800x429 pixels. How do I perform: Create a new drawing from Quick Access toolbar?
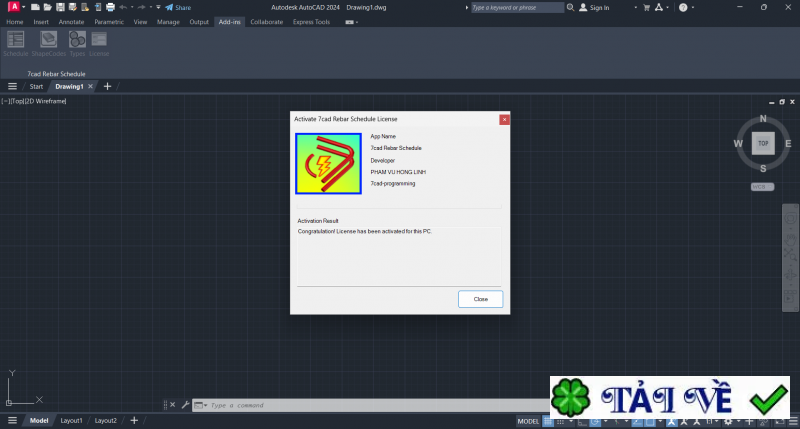35,7
